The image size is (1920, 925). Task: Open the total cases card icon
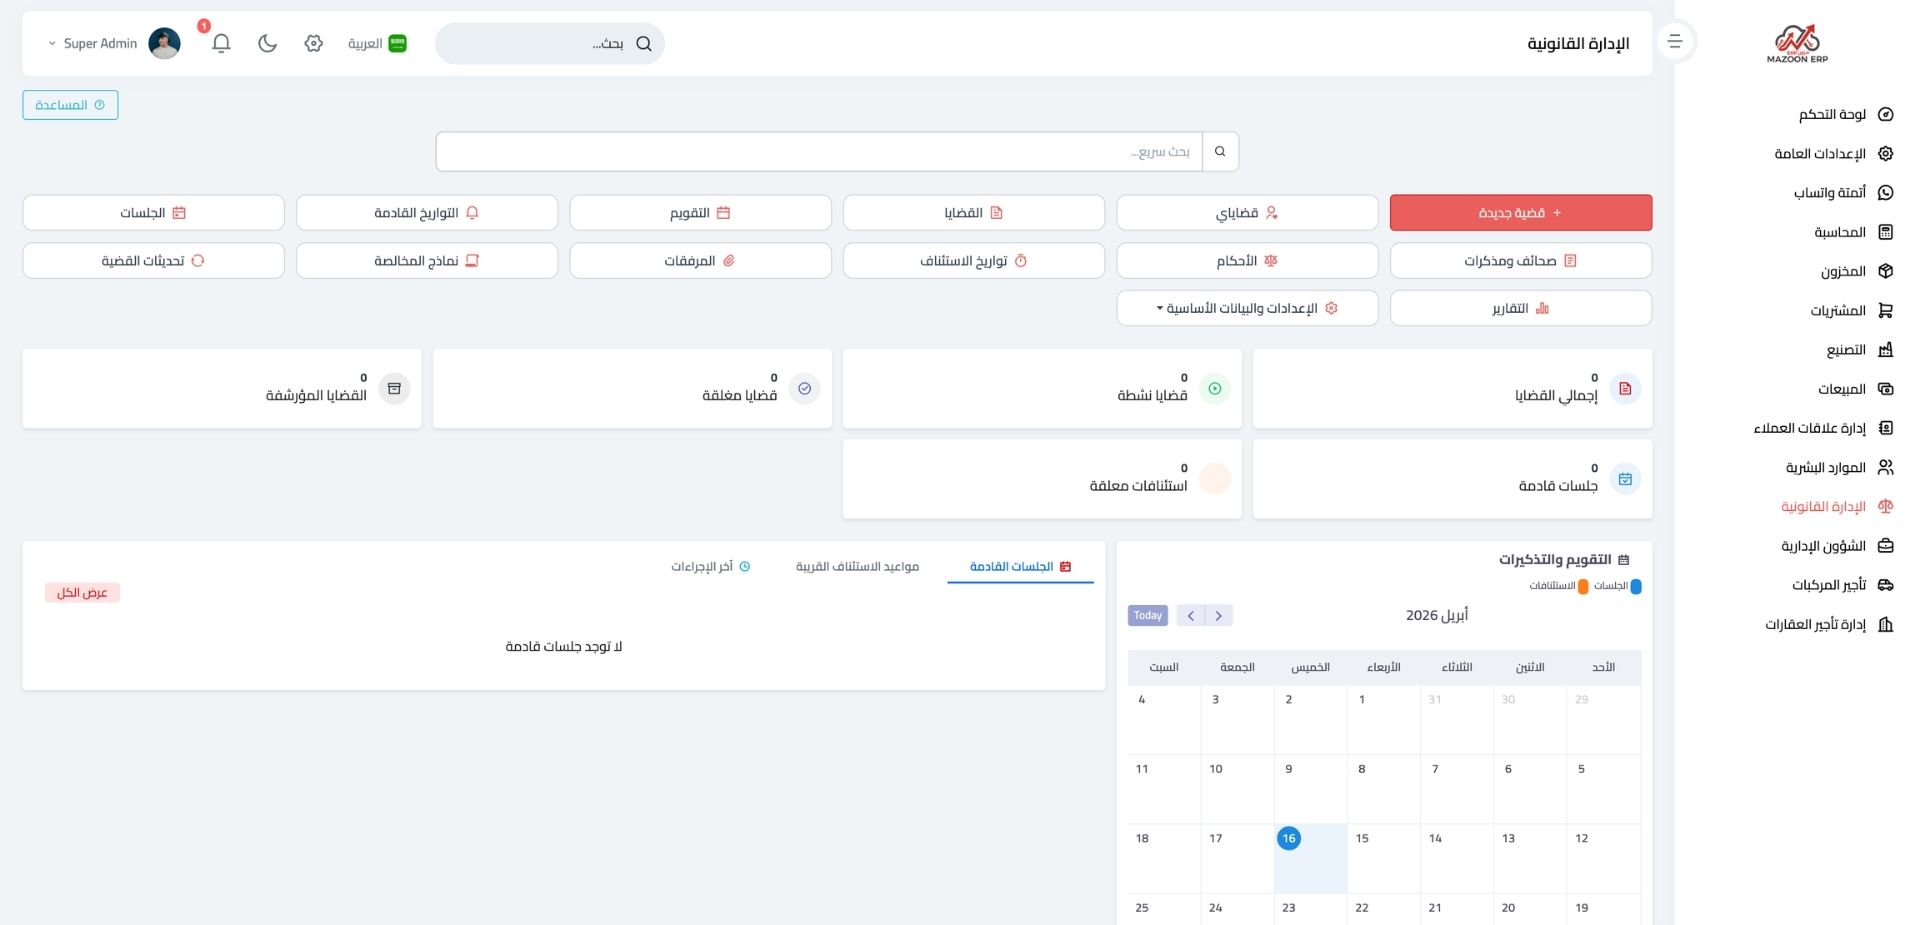pos(1625,389)
